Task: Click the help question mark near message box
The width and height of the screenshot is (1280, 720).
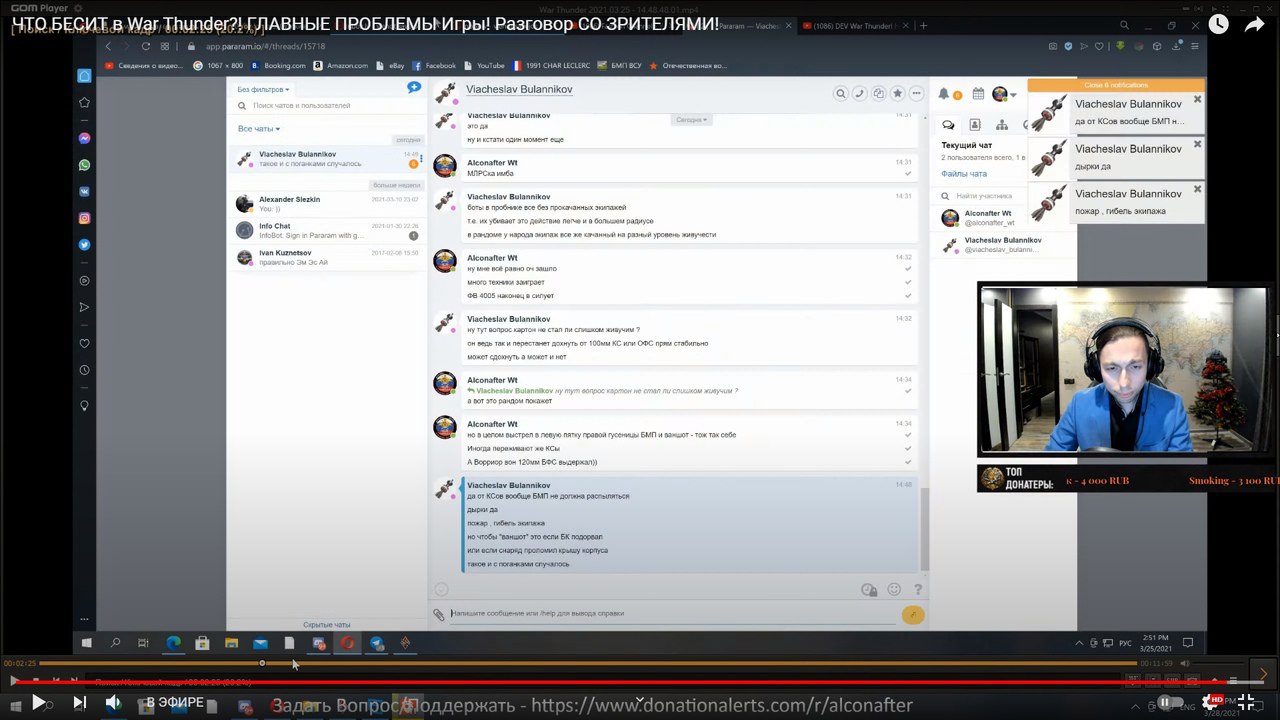Action: 918,590
